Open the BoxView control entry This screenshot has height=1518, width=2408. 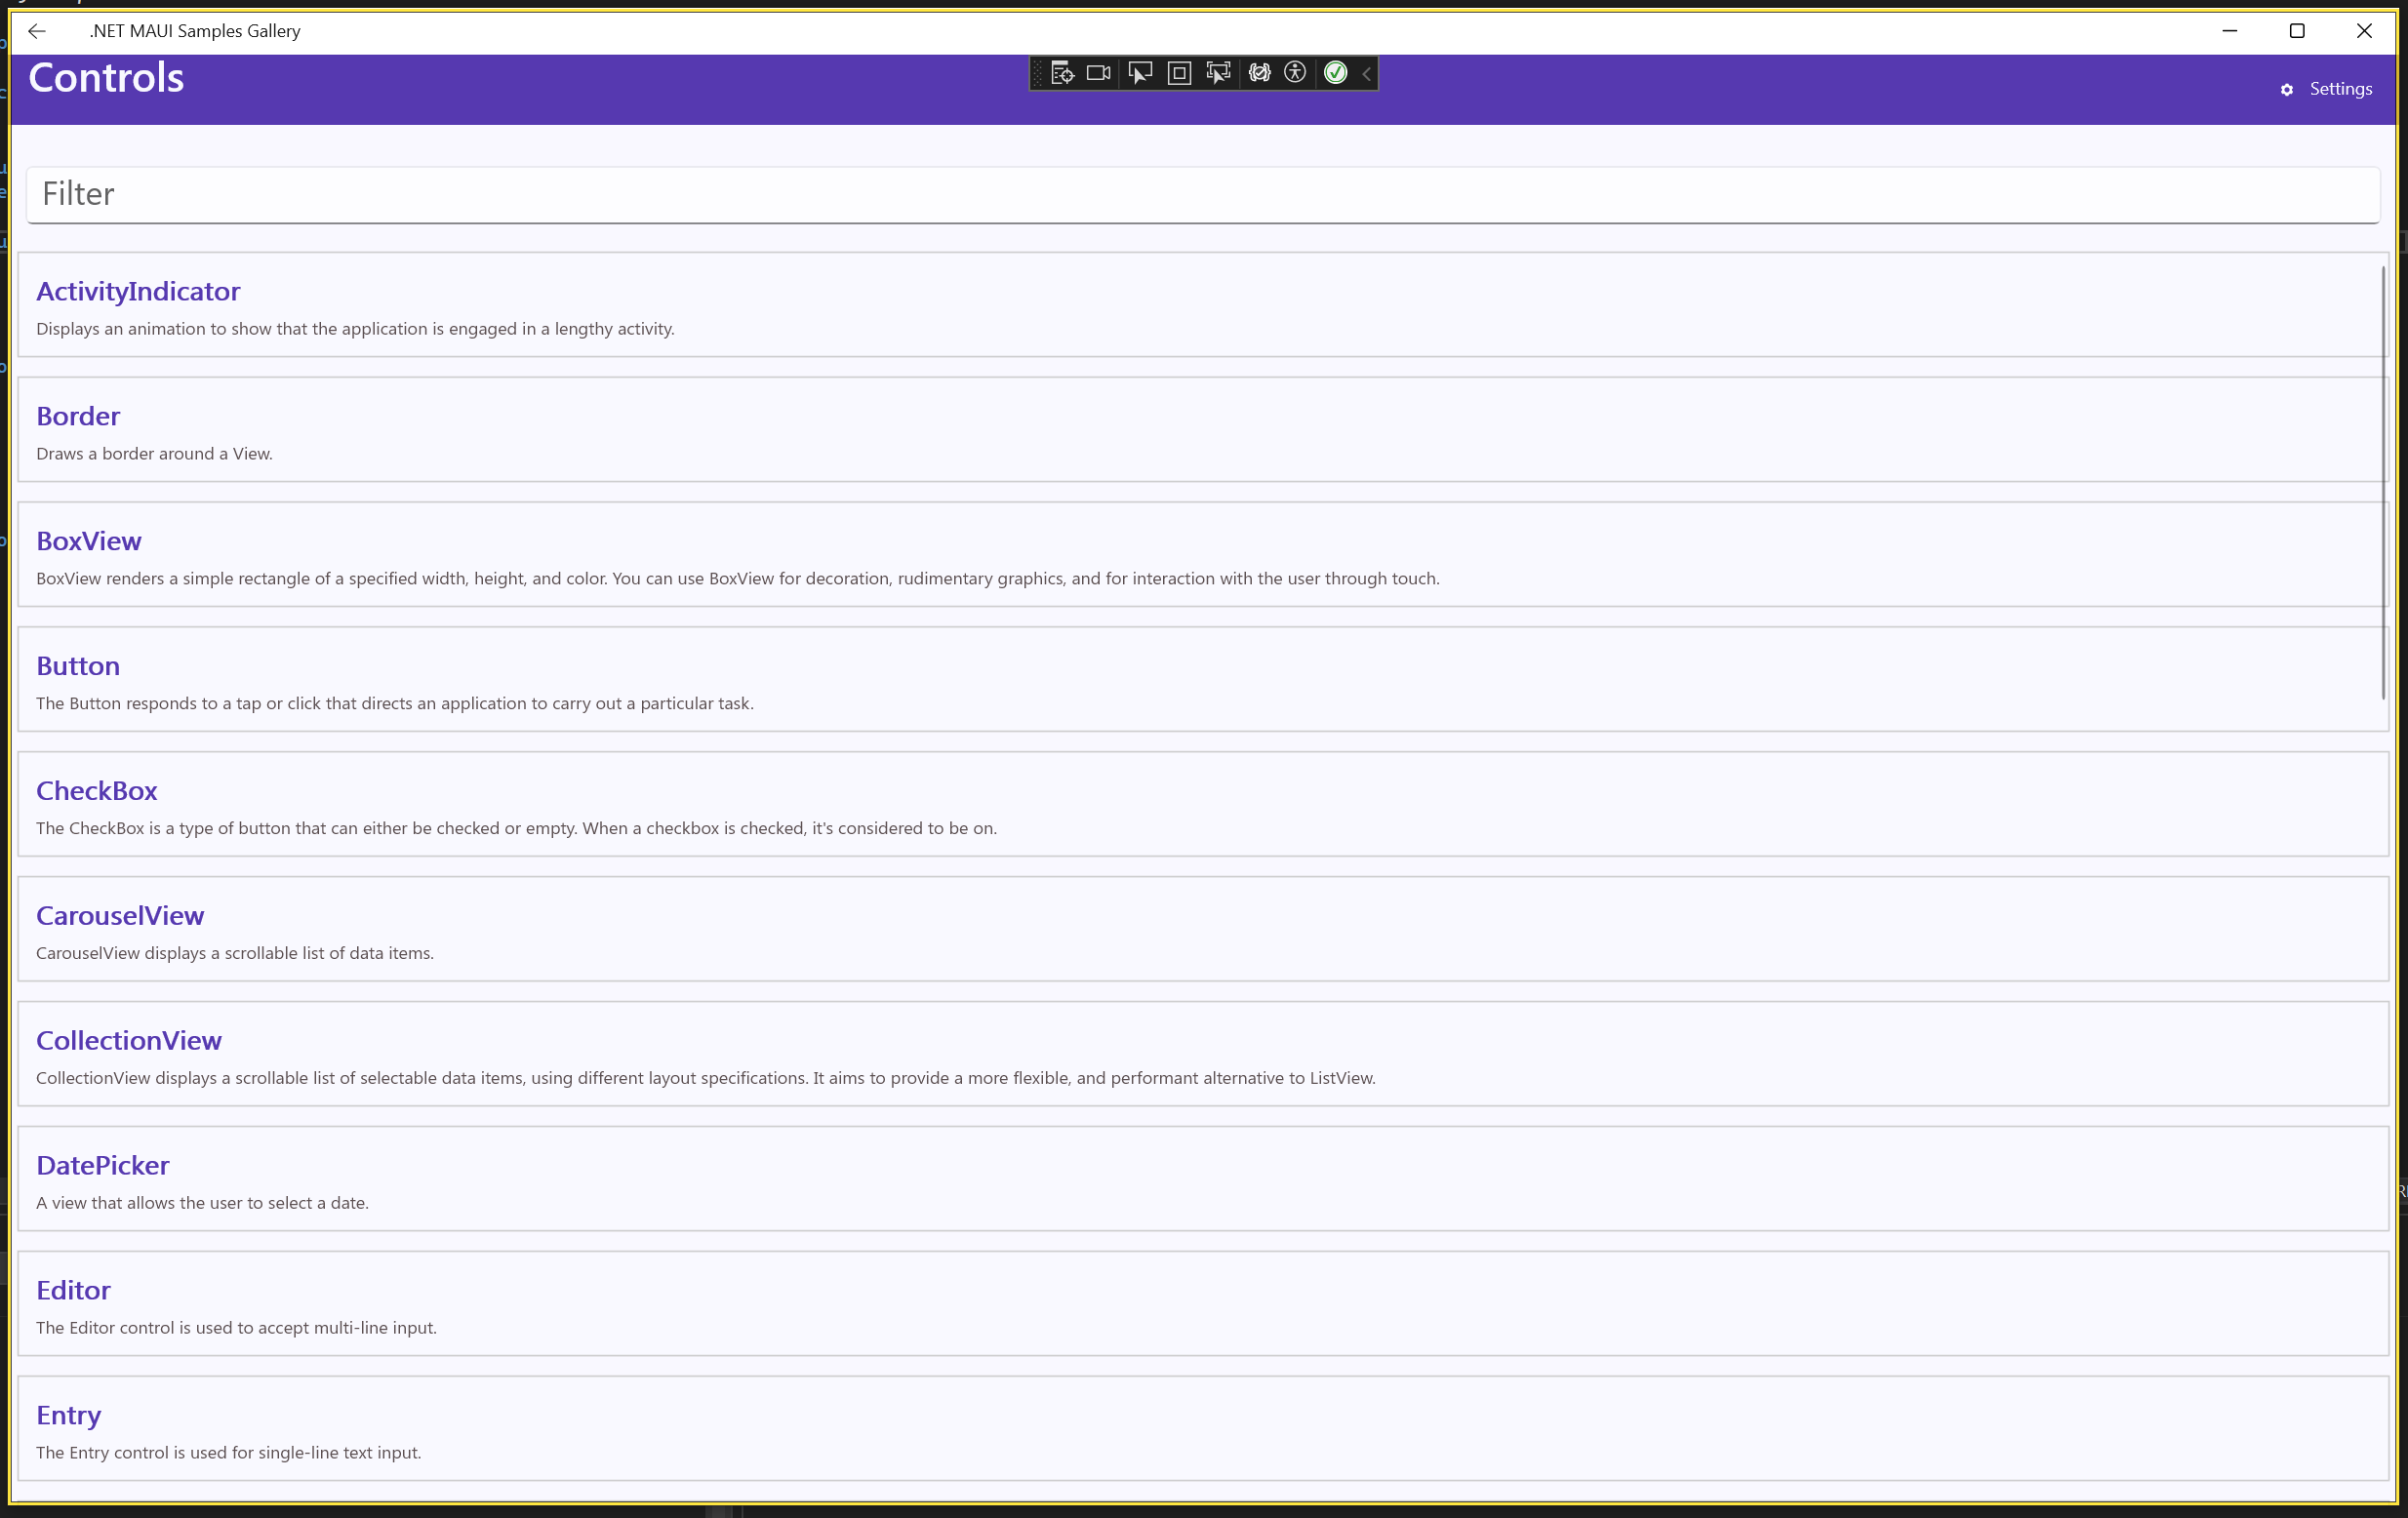tap(89, 541)
